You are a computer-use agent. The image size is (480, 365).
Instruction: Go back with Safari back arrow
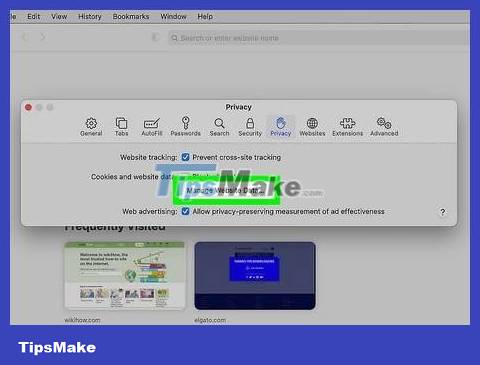(x=25, y=37)
